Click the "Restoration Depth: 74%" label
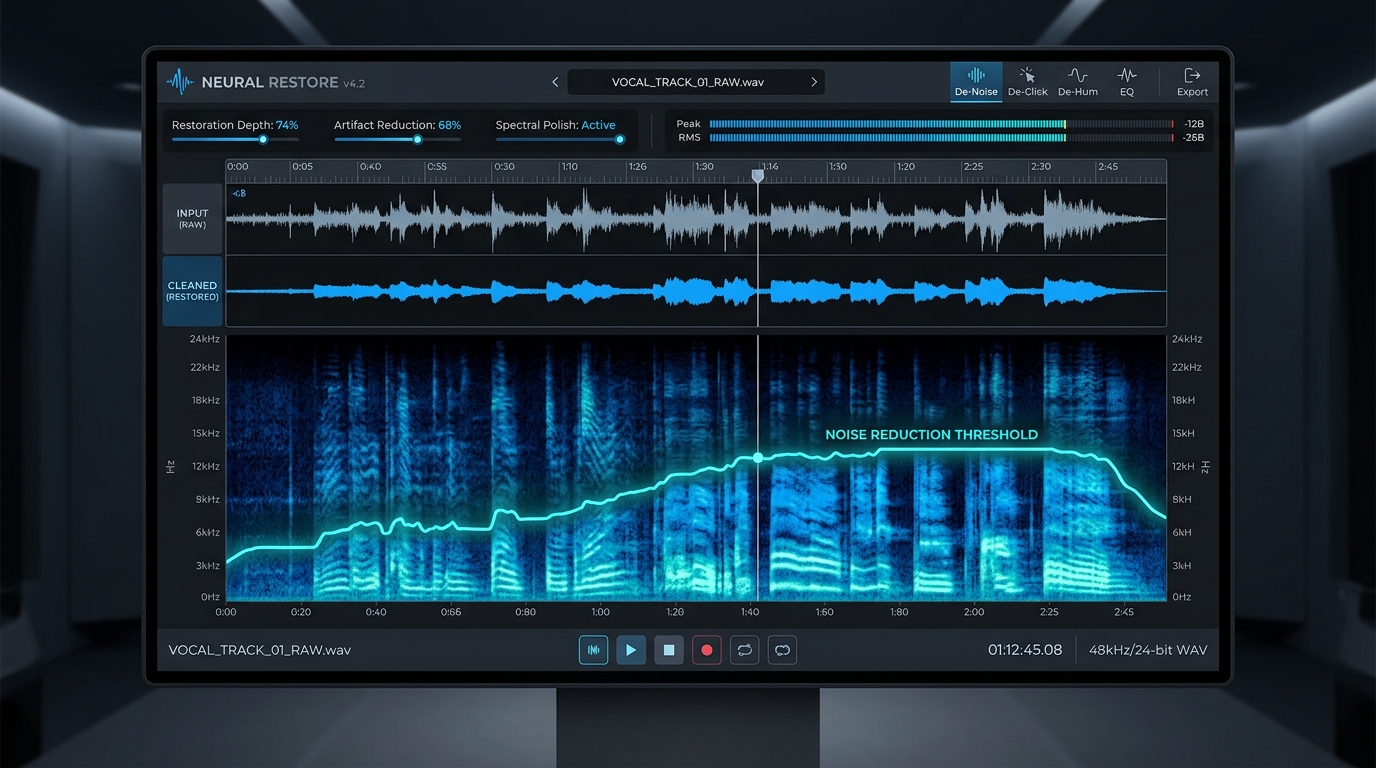This screenshot has width=1376, height=768. [235, 125]
